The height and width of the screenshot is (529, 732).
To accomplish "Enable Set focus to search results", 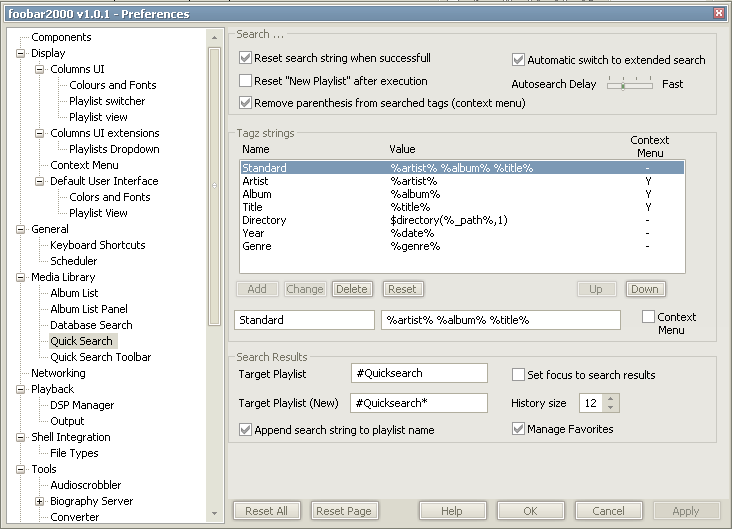I will pos(519,375).
